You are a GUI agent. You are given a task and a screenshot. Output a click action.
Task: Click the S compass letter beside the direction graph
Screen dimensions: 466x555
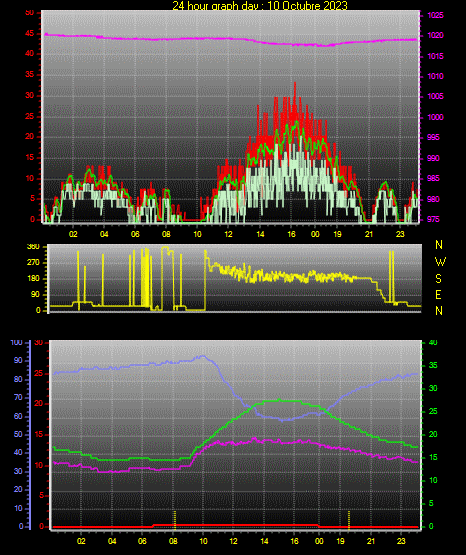click(438, 279)
